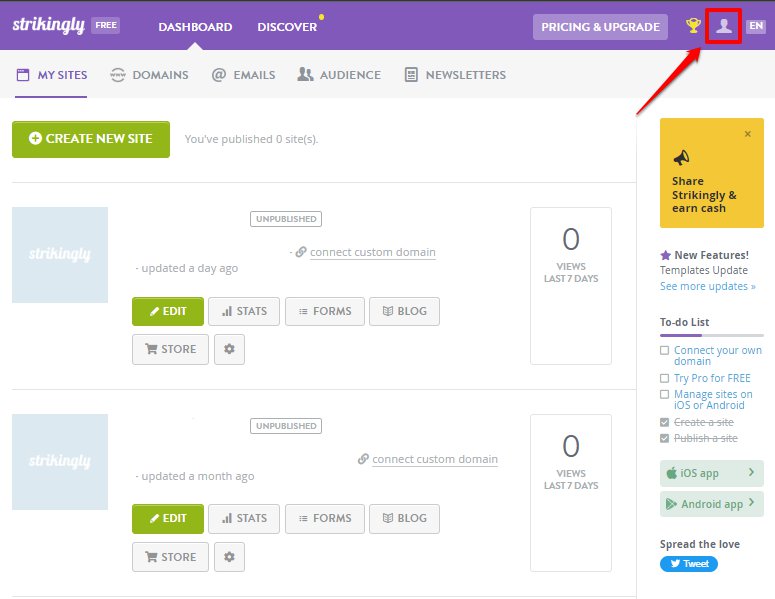The height and width of the screenshot is (599, 775).
Task: Click the FREE plan badge
Action: tap(106, 25)
